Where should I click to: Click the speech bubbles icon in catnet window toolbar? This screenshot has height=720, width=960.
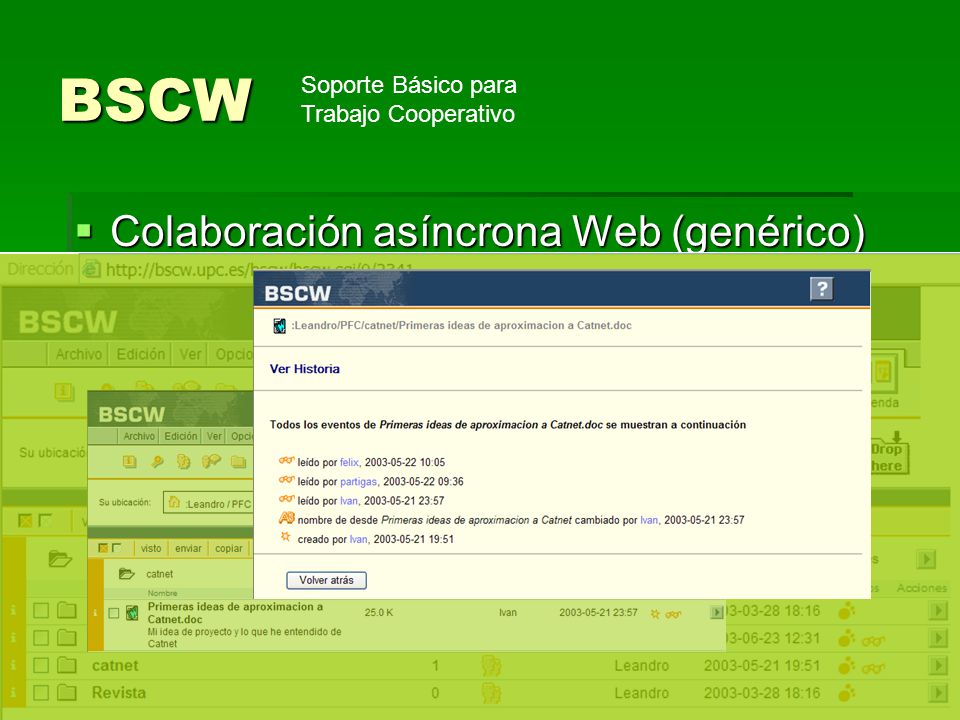211,461
